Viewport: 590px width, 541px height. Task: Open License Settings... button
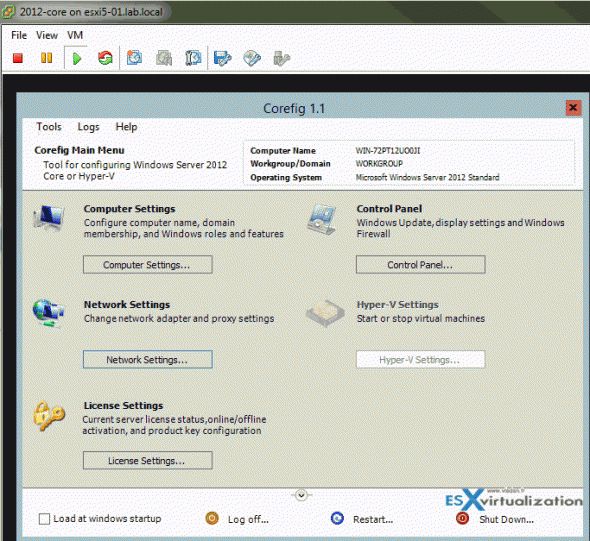[x=148, y=460]
